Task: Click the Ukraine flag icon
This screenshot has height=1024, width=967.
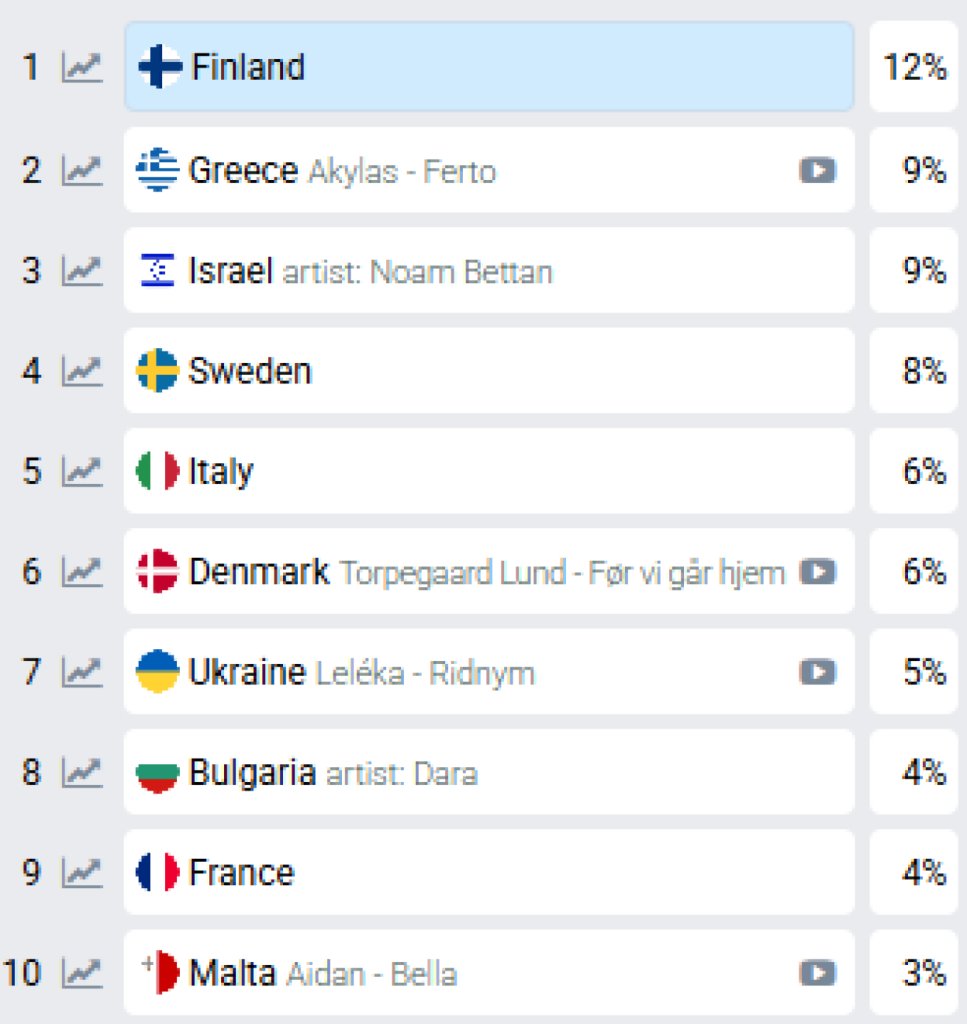Action: click(x=157, y=672)
